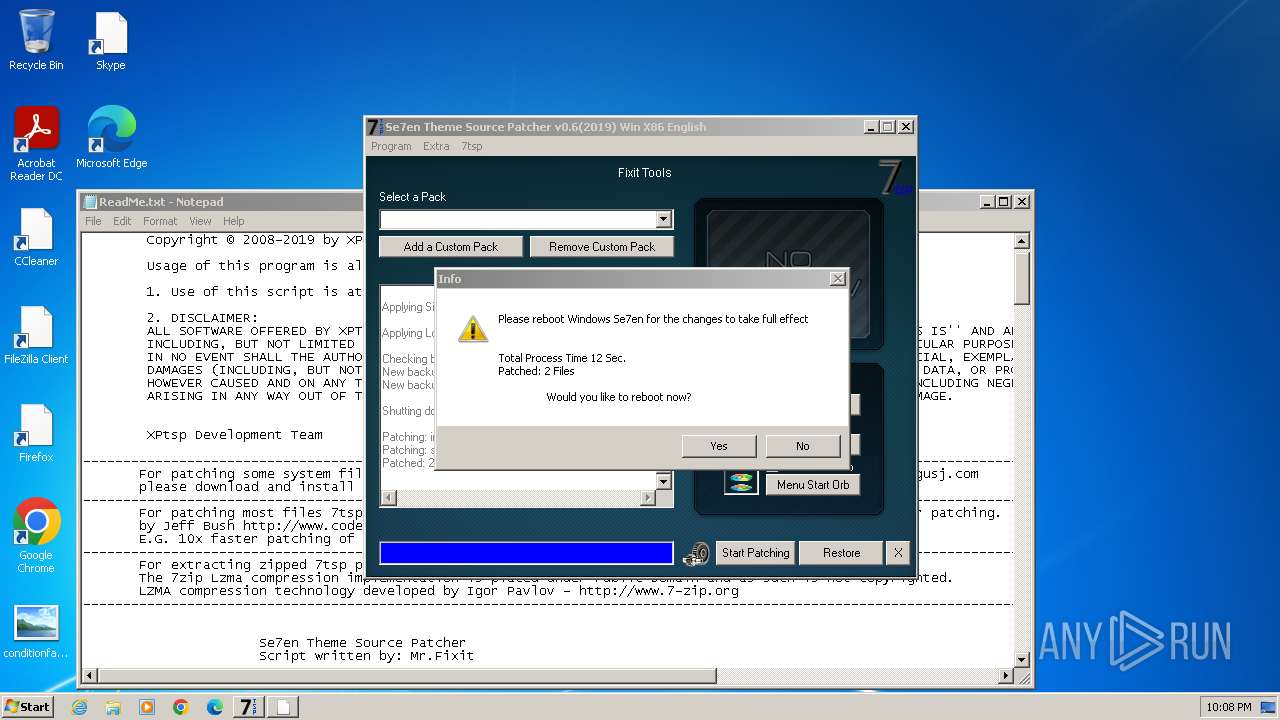Click the blue patching progress bar
The image size is (1280, 720).
[x=526, y=553]
